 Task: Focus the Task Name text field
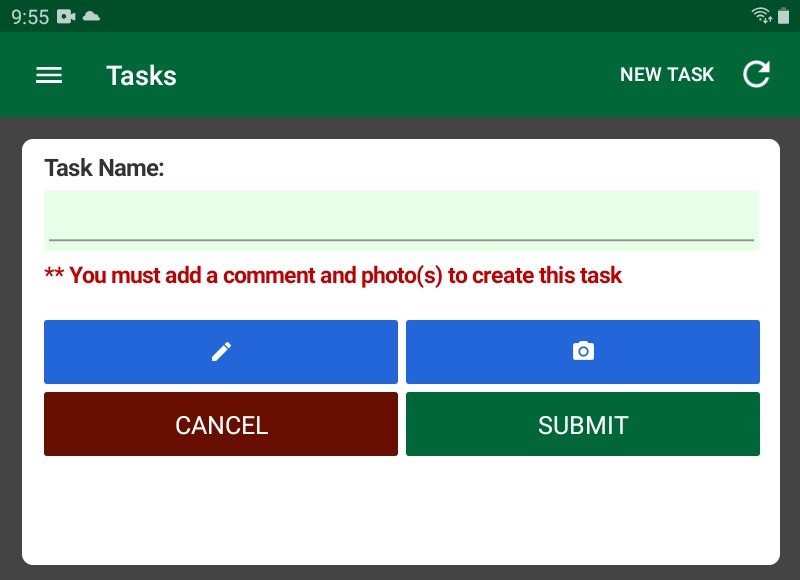401,220
